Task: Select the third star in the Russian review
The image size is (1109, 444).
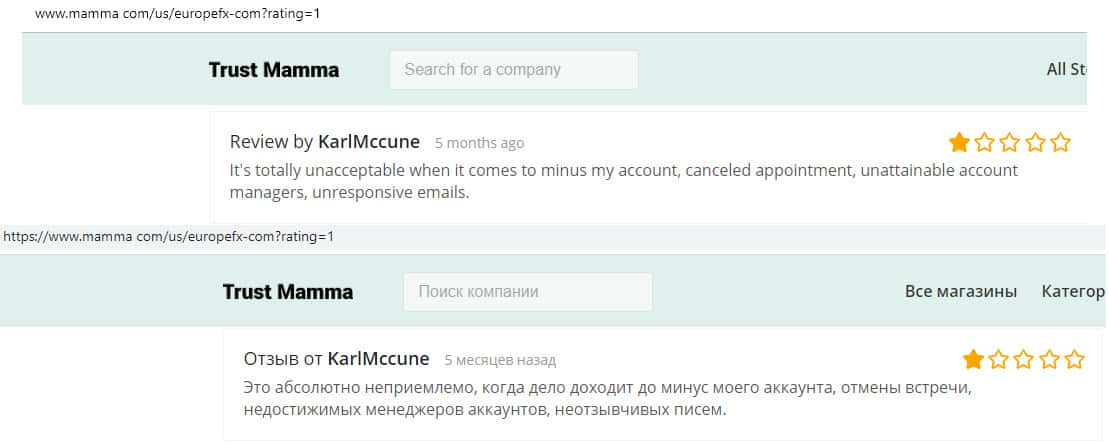Action: tap(1024, 359)
